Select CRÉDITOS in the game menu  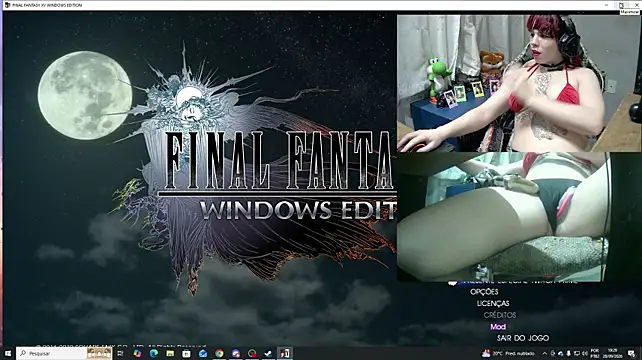tap(500, 315)
